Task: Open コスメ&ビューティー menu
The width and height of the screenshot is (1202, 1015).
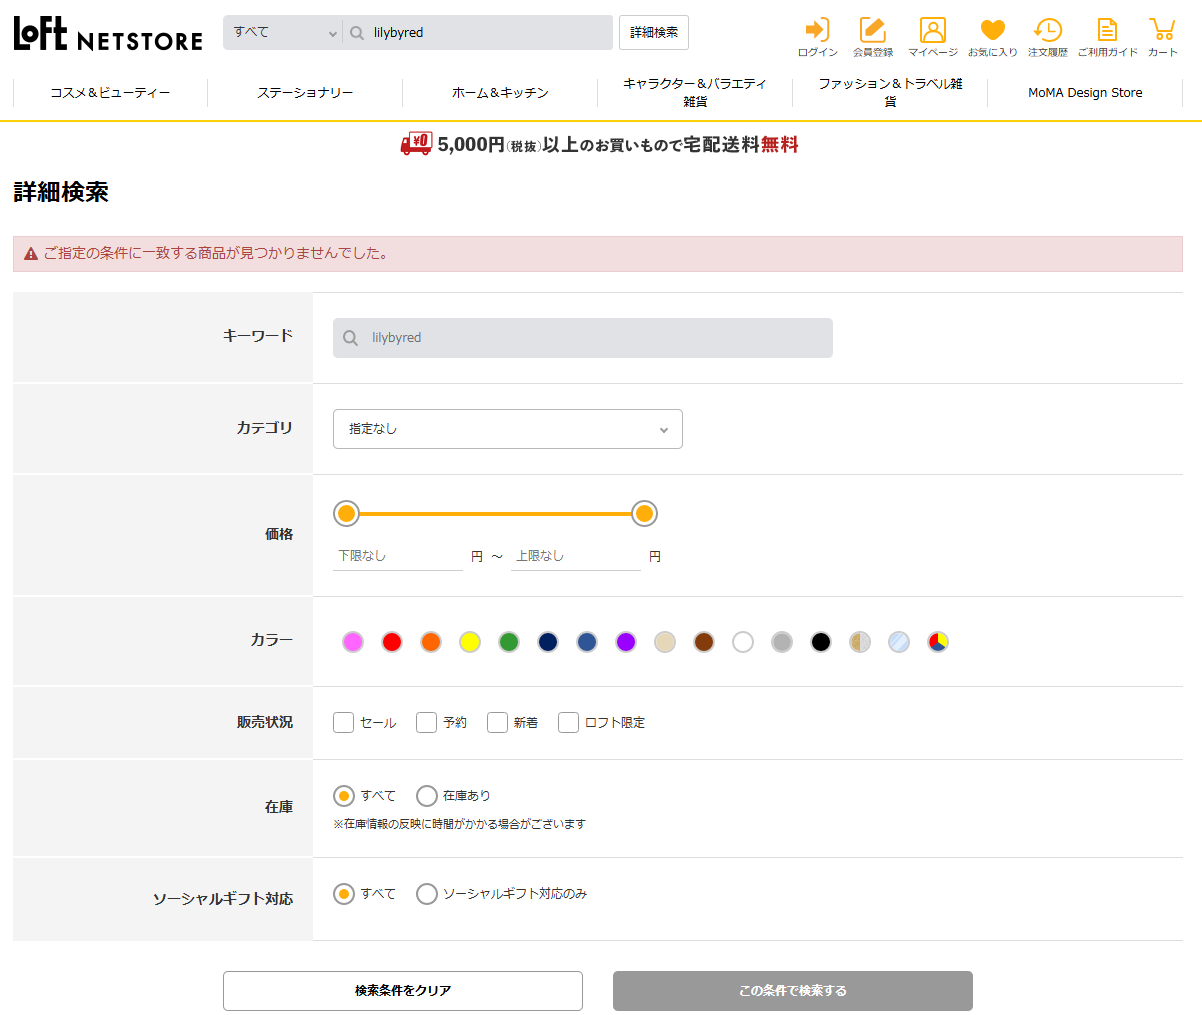Action: (x=110, y=93)
